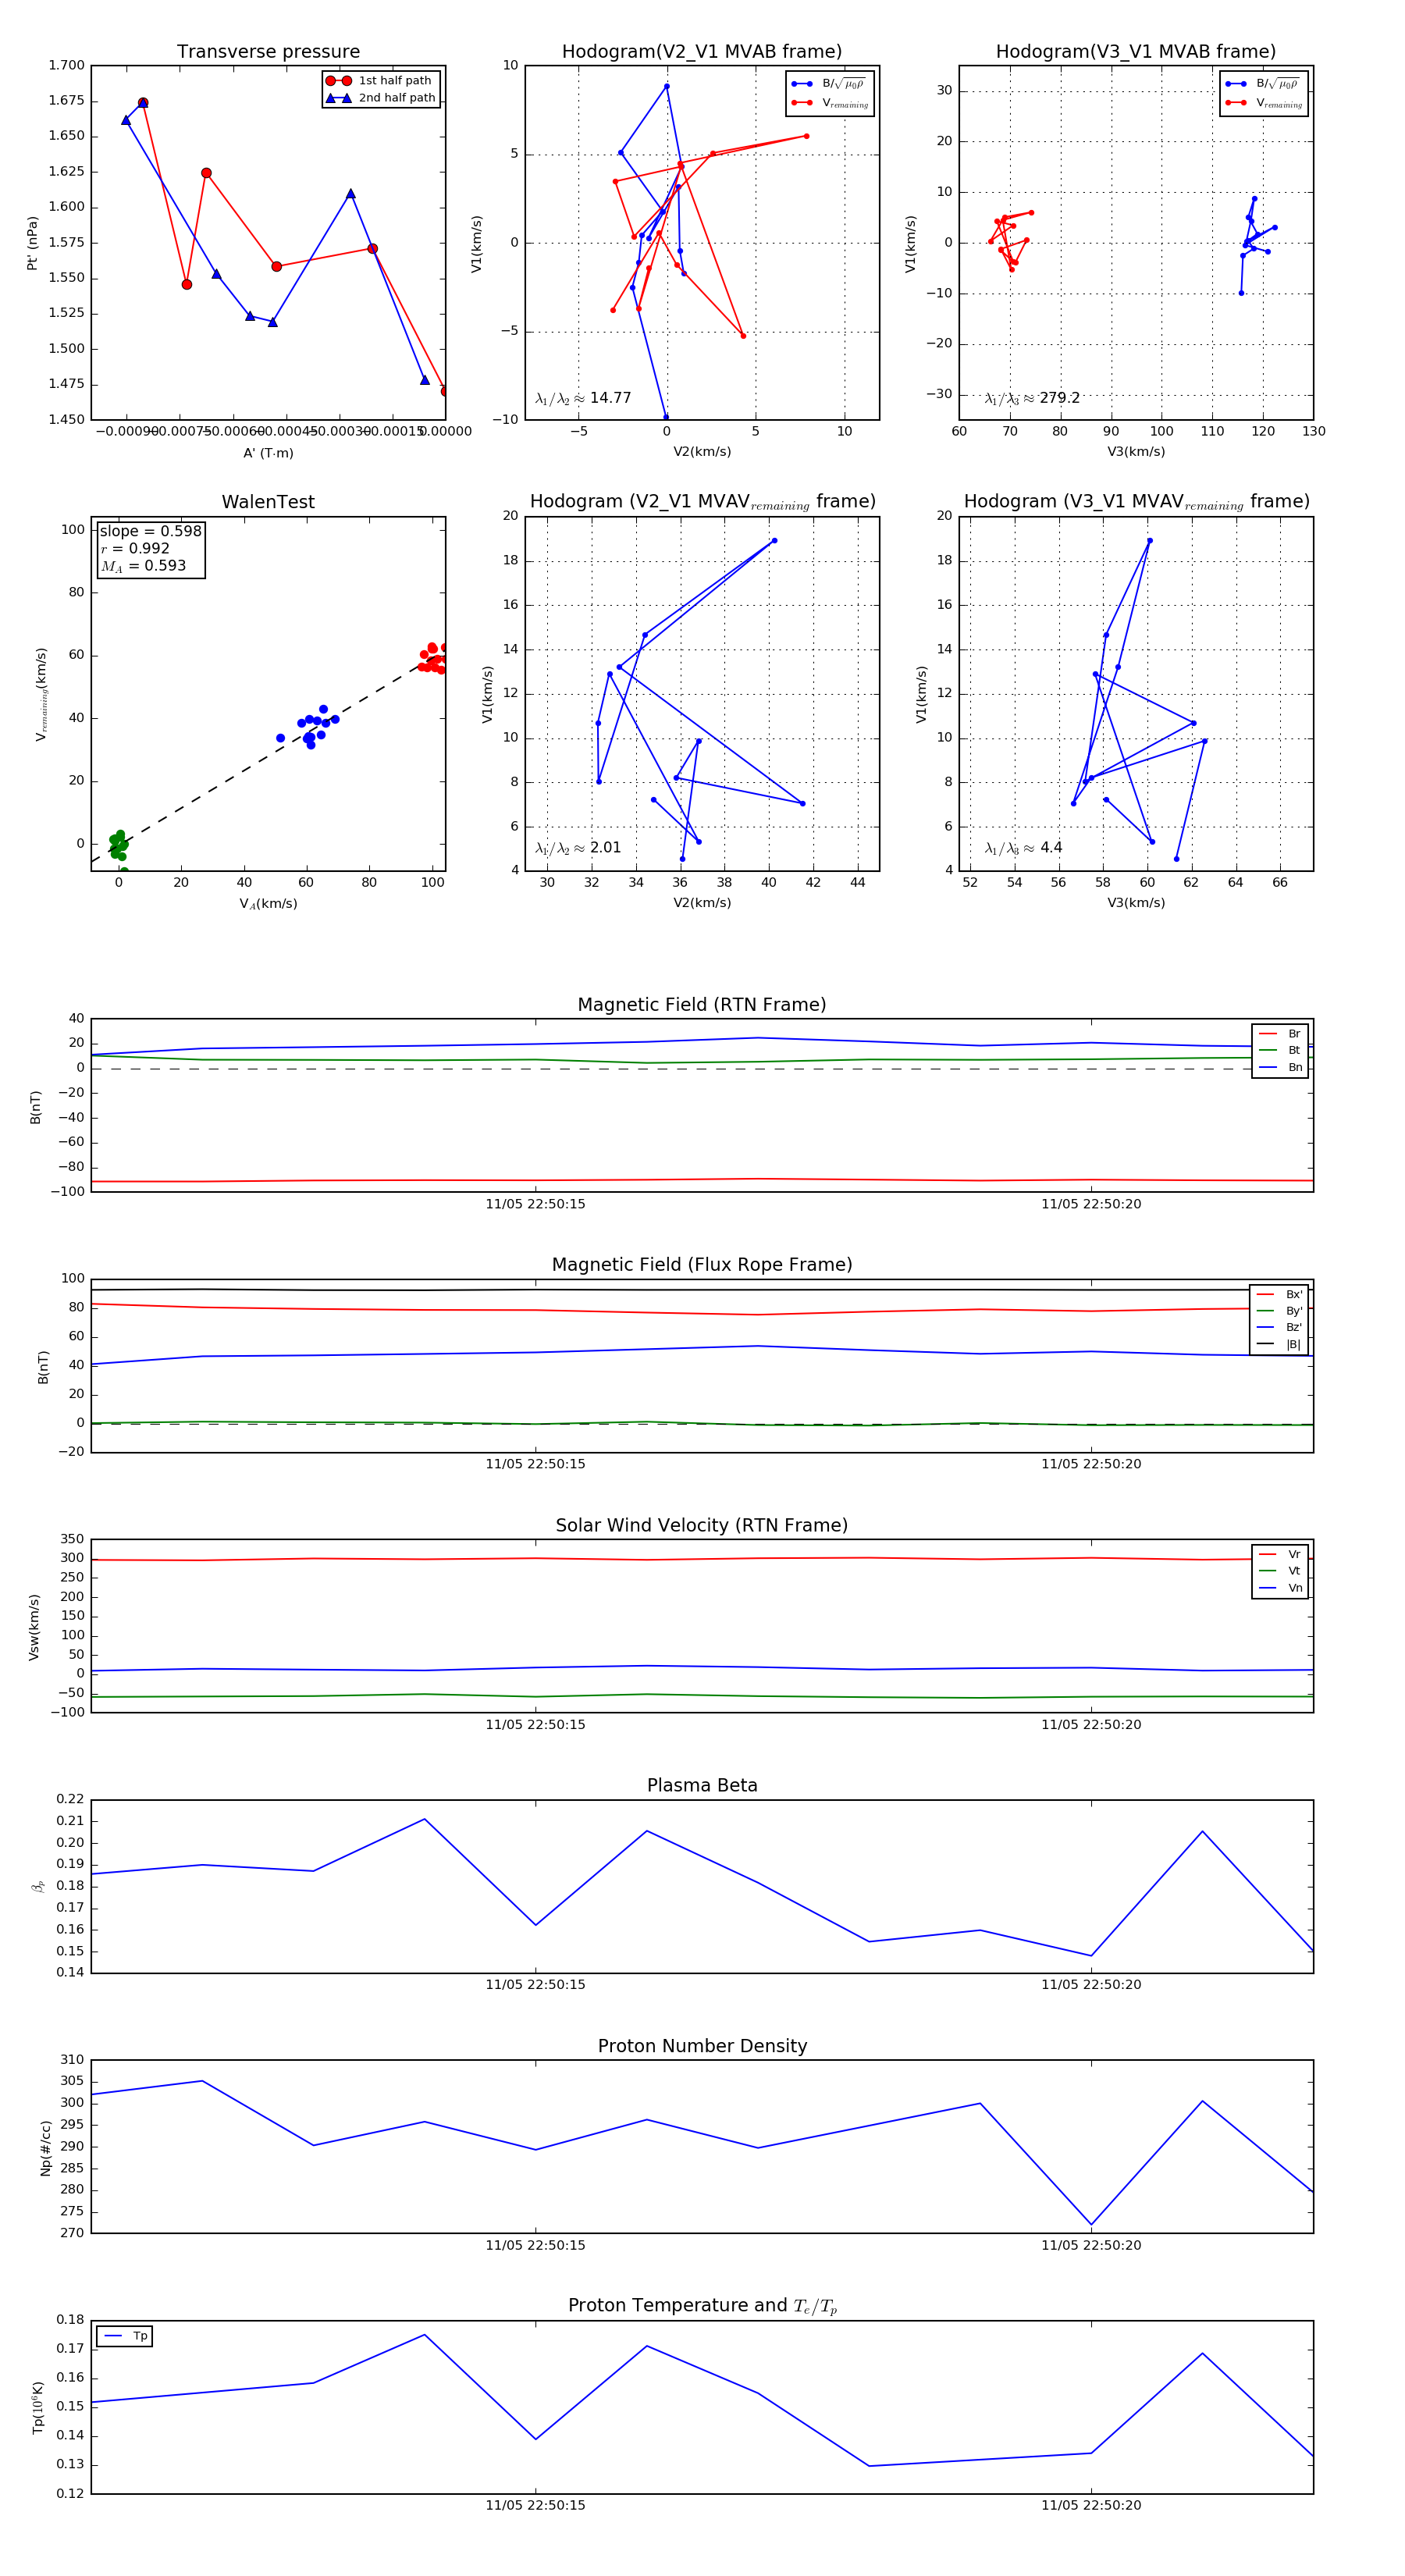Click the 'WalenTest' plot title

268,502
